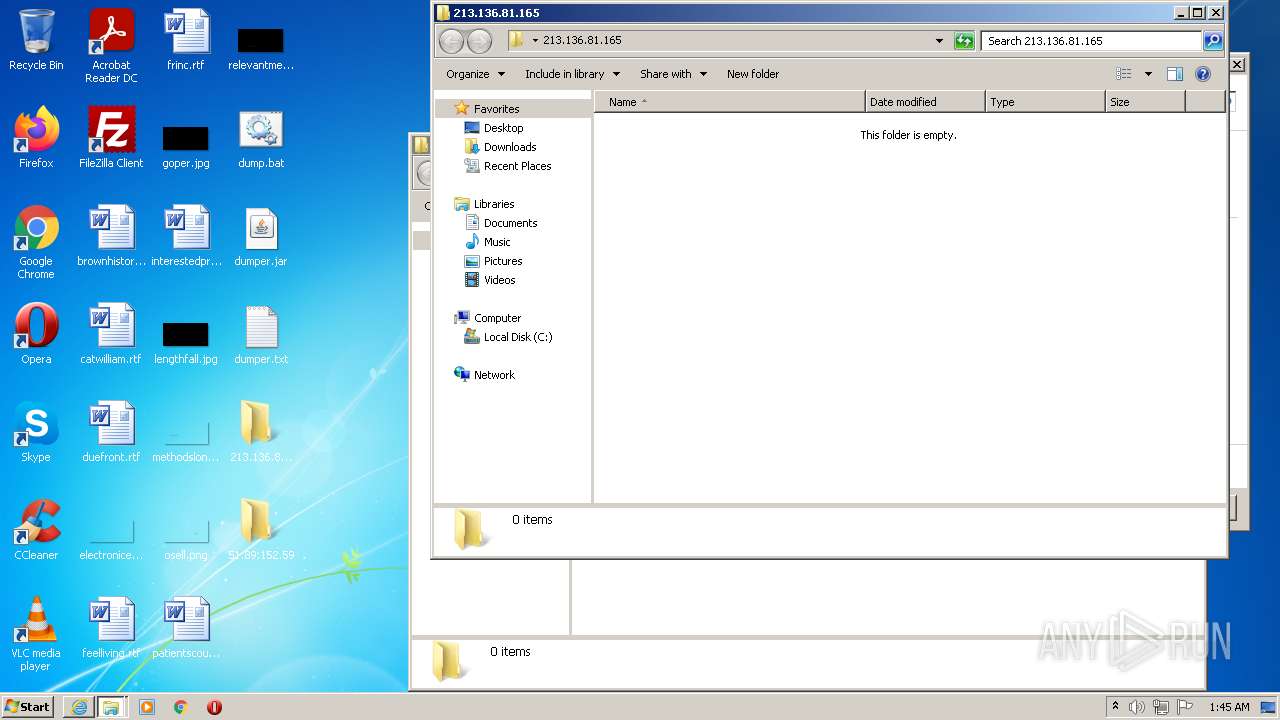The height and width of the screenshot is (720, 1280).
Task: Open the Action Center flag tray icon
Action: (1185, 707)
